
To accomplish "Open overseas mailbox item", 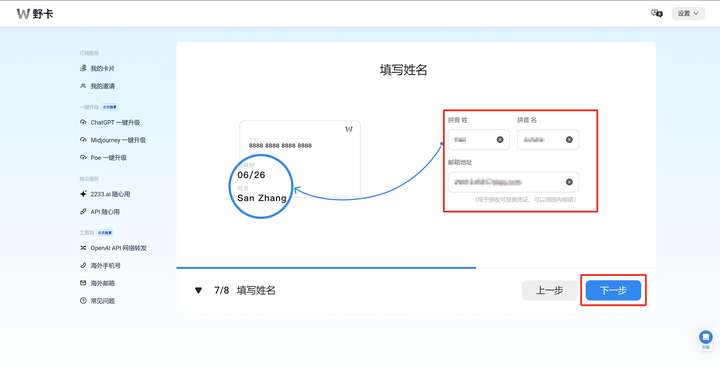I will [x=97, y=283].
